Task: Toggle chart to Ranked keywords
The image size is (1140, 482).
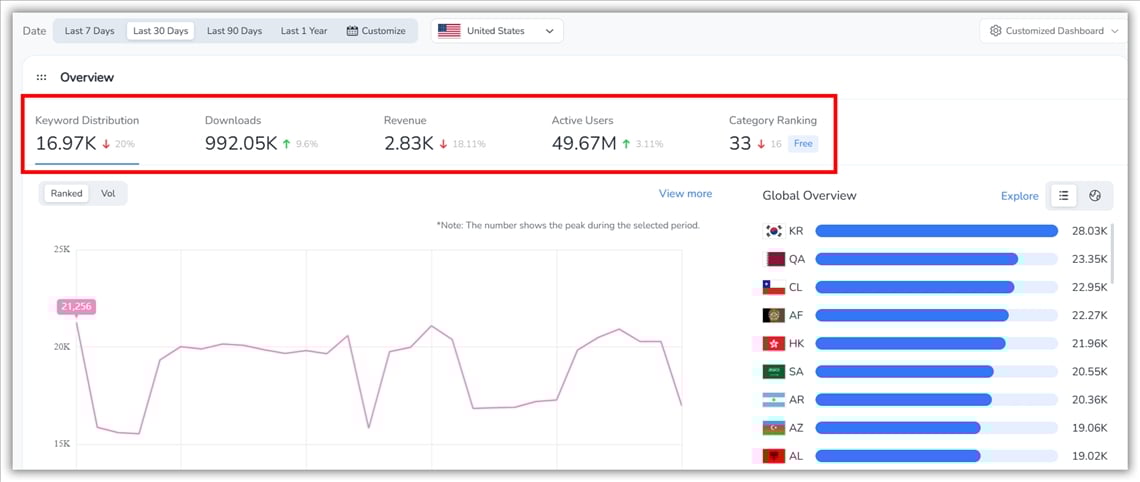Action: click(x=66, y=193)
